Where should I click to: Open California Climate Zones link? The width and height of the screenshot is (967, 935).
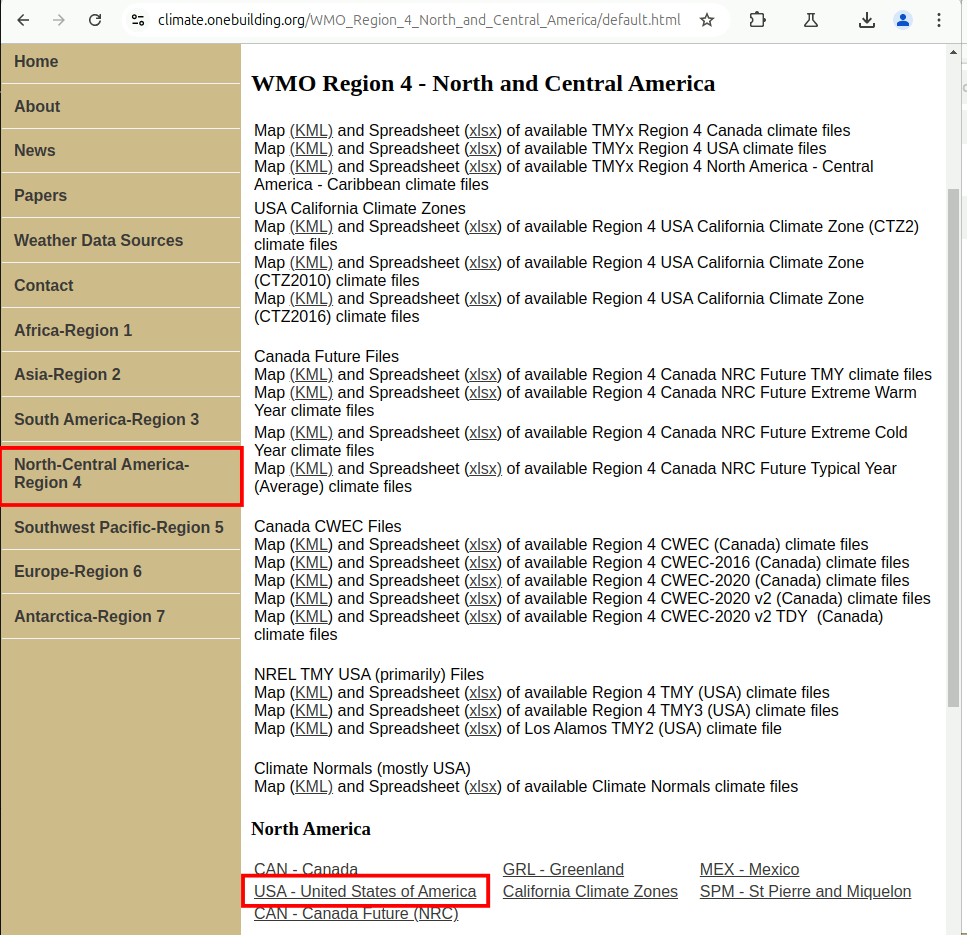pyautogui.click(x=590, y=892)
